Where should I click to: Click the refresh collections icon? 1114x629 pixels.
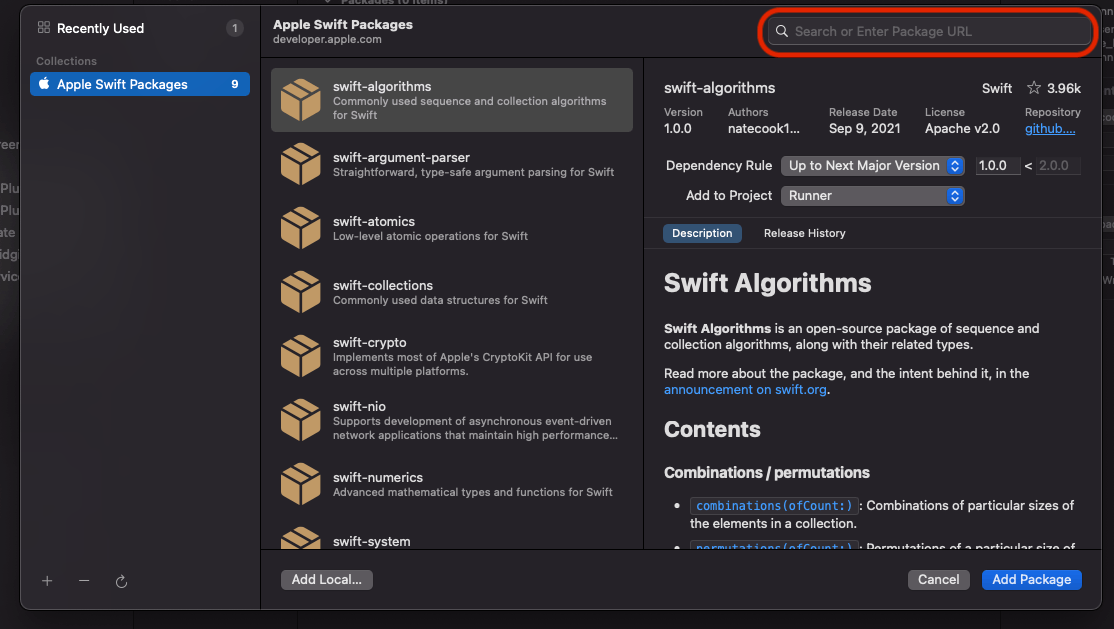point(121,581)
